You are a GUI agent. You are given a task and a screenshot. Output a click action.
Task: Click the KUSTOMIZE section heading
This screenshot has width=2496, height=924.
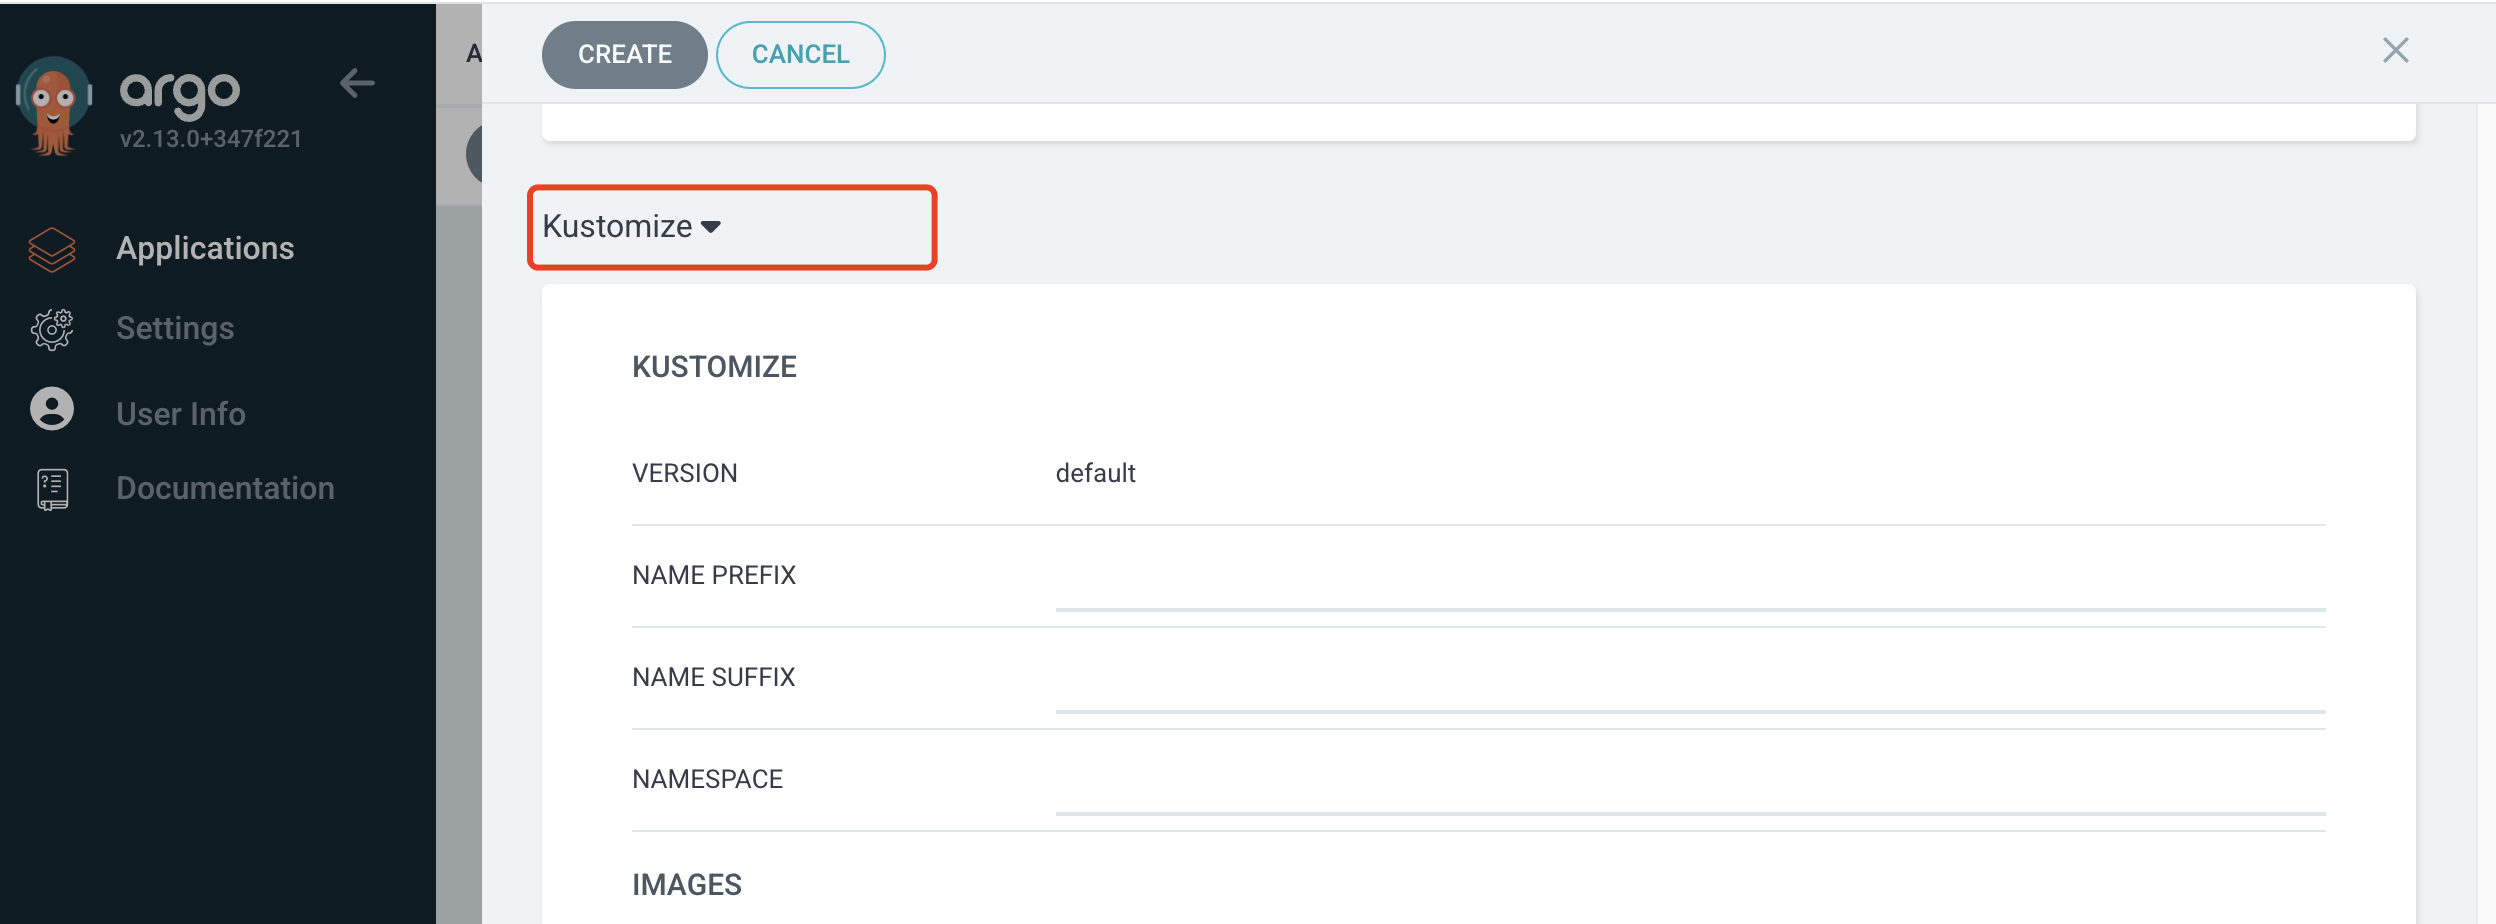click(x=714, y=367)
